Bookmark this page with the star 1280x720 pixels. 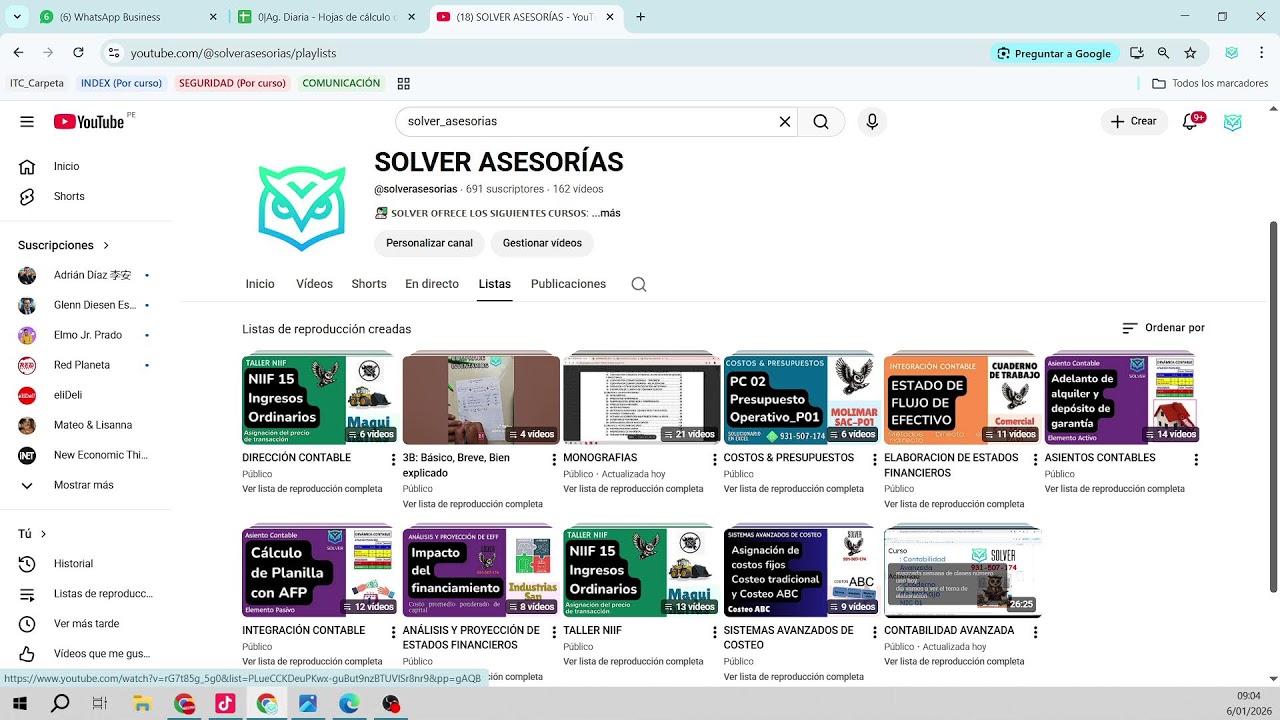pos(1190,53)
